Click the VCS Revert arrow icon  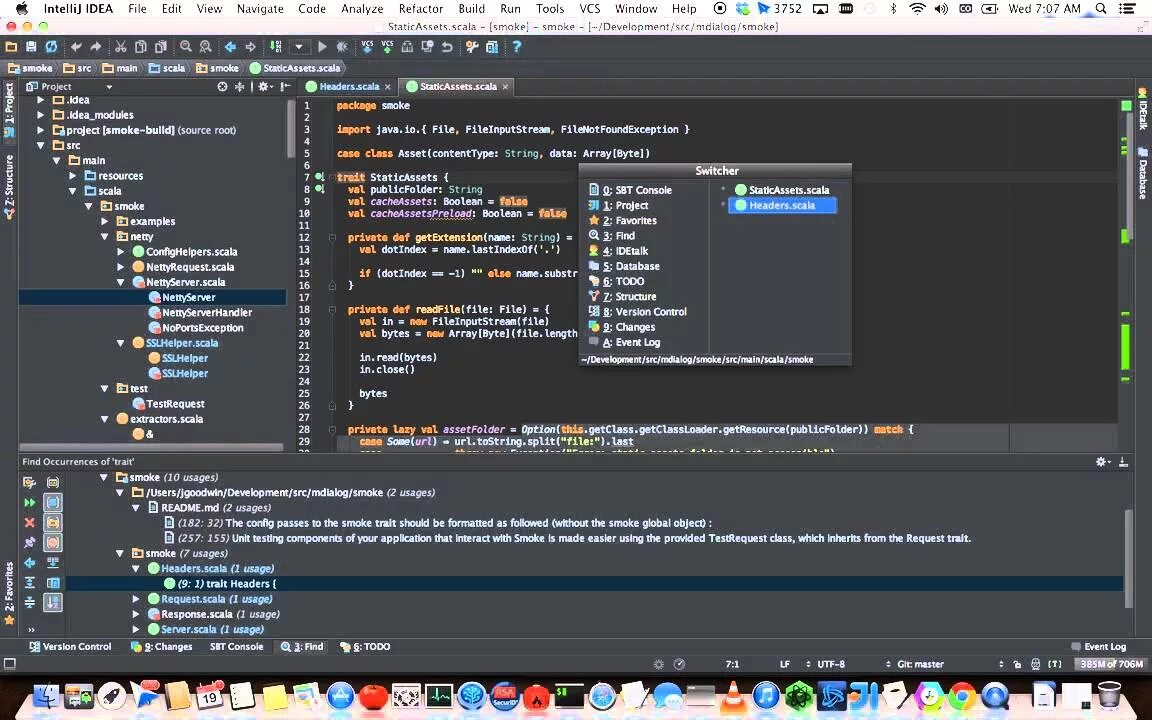coord(447,47)
